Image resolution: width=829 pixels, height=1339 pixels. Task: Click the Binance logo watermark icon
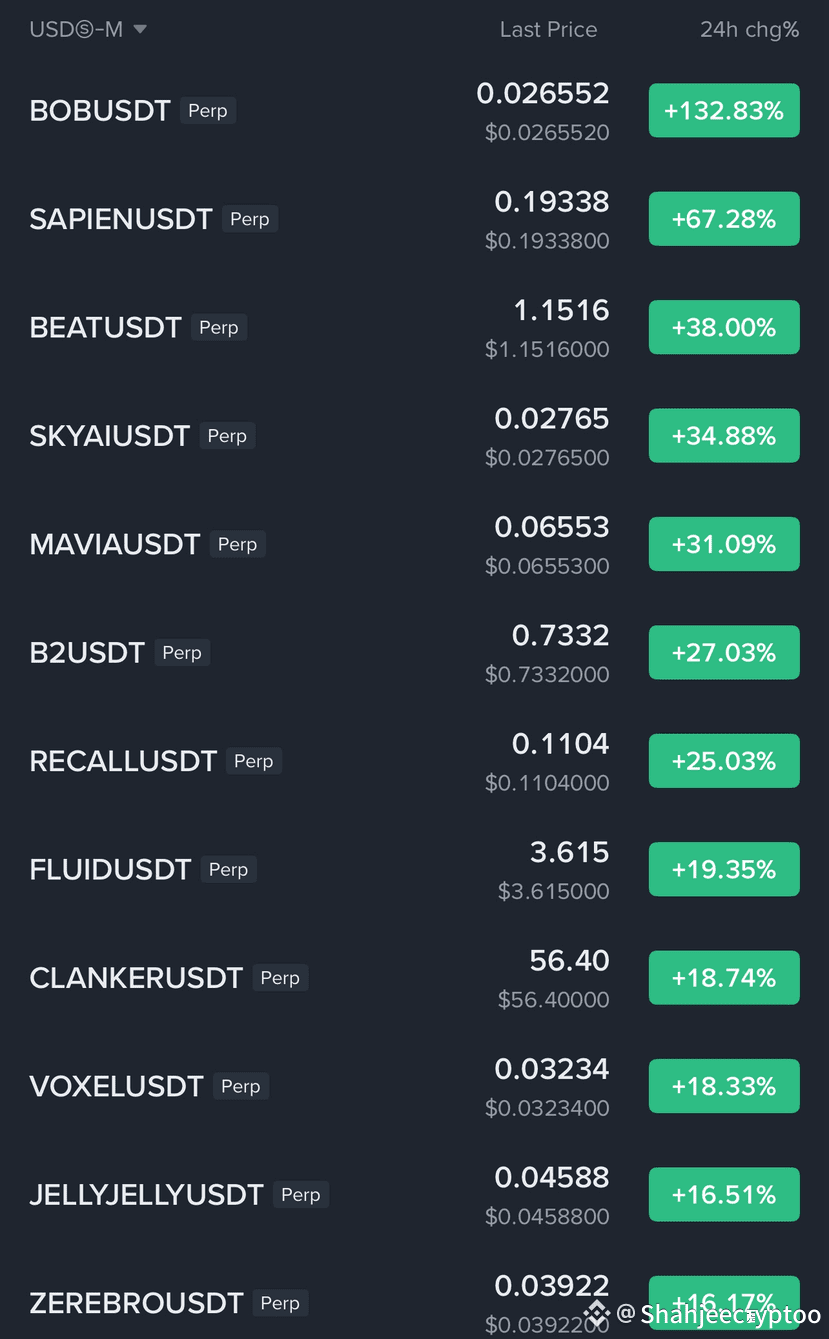tap(597, 1313)
